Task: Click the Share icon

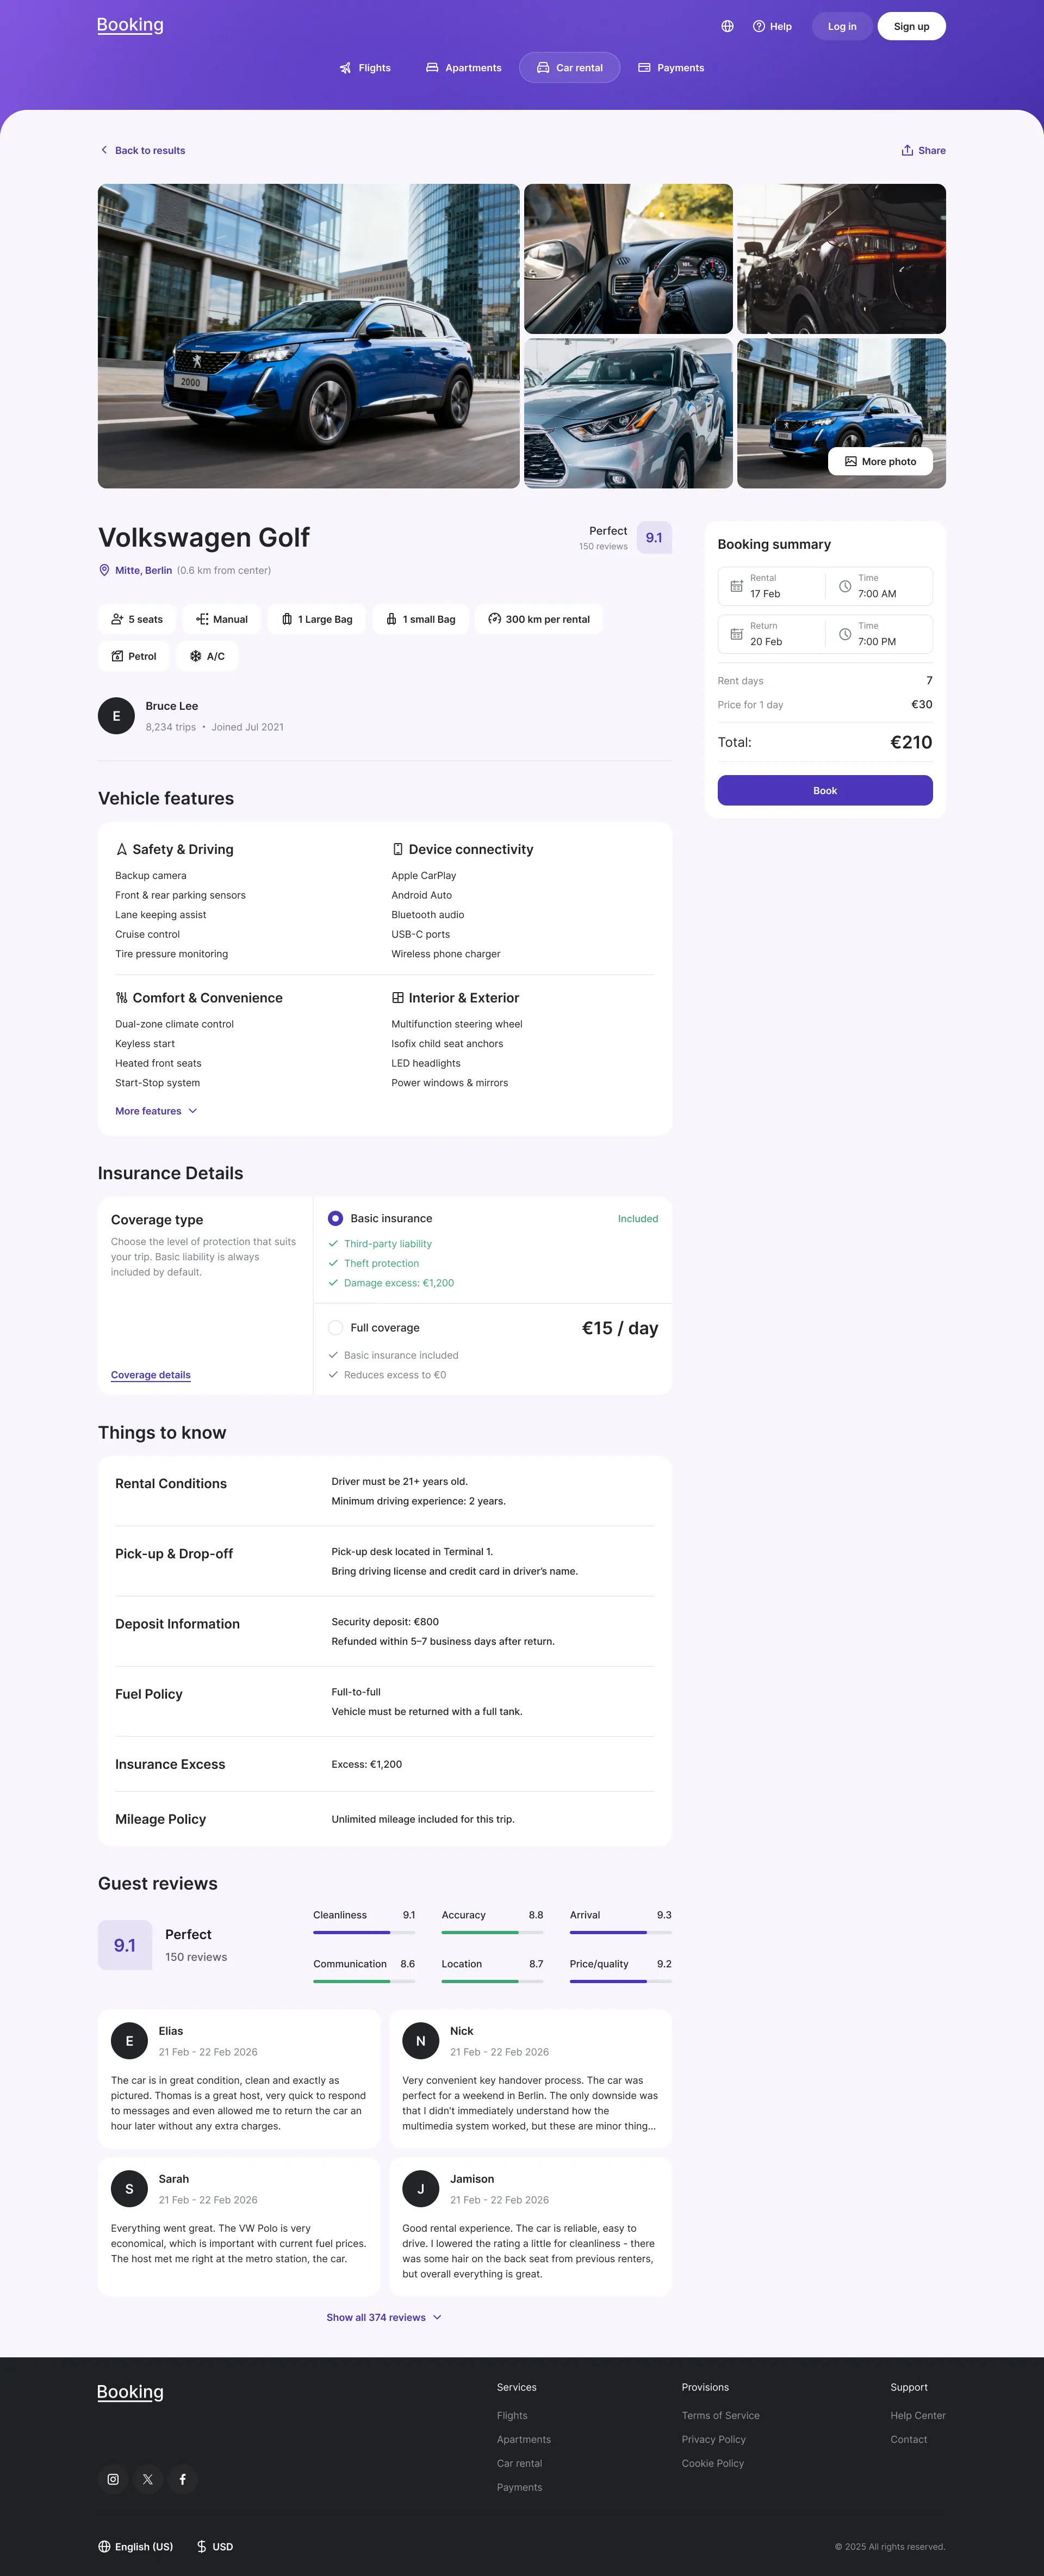Action: click(x=907, y=150)
